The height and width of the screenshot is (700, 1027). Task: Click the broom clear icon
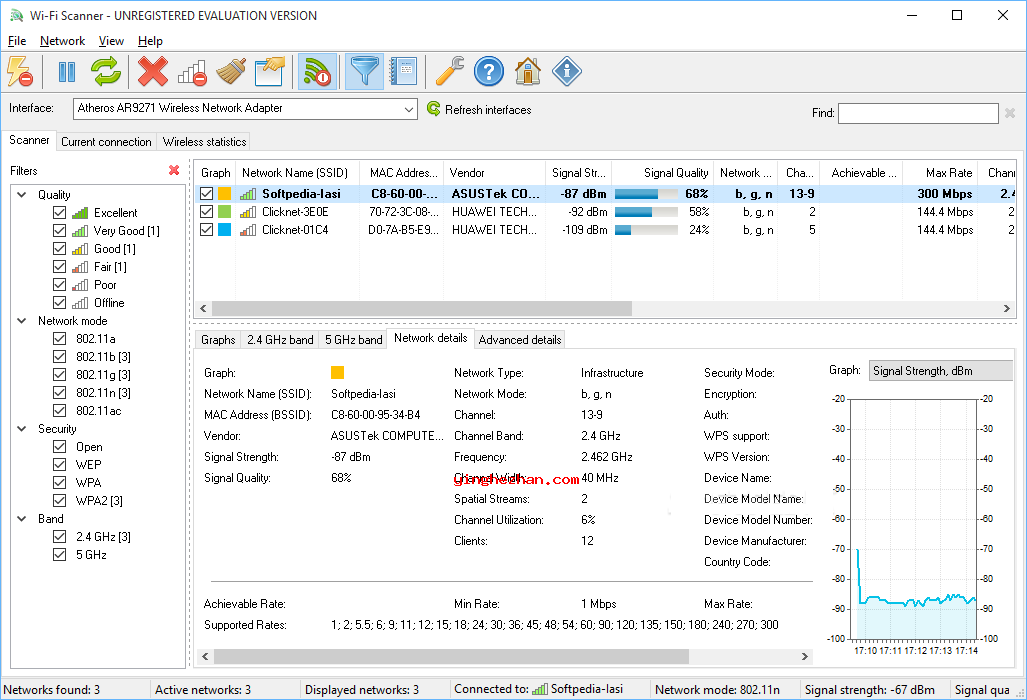(231, 71)
